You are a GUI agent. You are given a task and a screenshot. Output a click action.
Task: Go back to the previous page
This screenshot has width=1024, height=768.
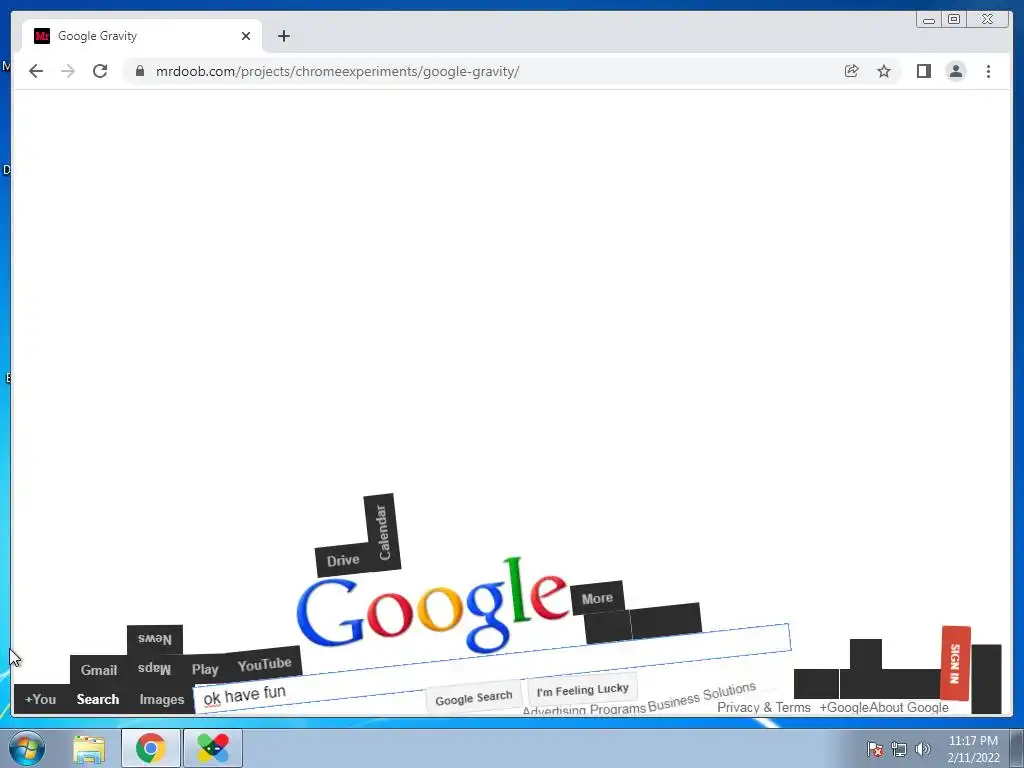click(36, 71)
